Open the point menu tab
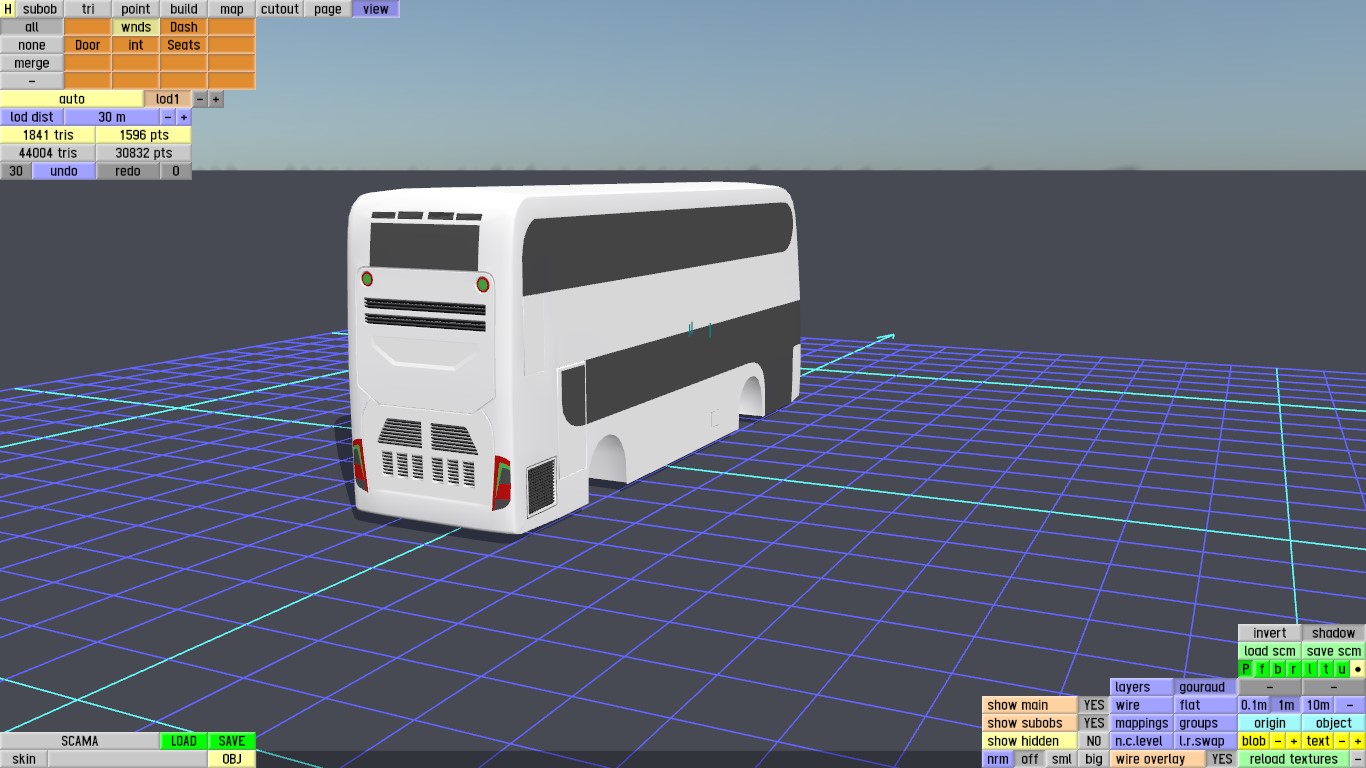 136,9
